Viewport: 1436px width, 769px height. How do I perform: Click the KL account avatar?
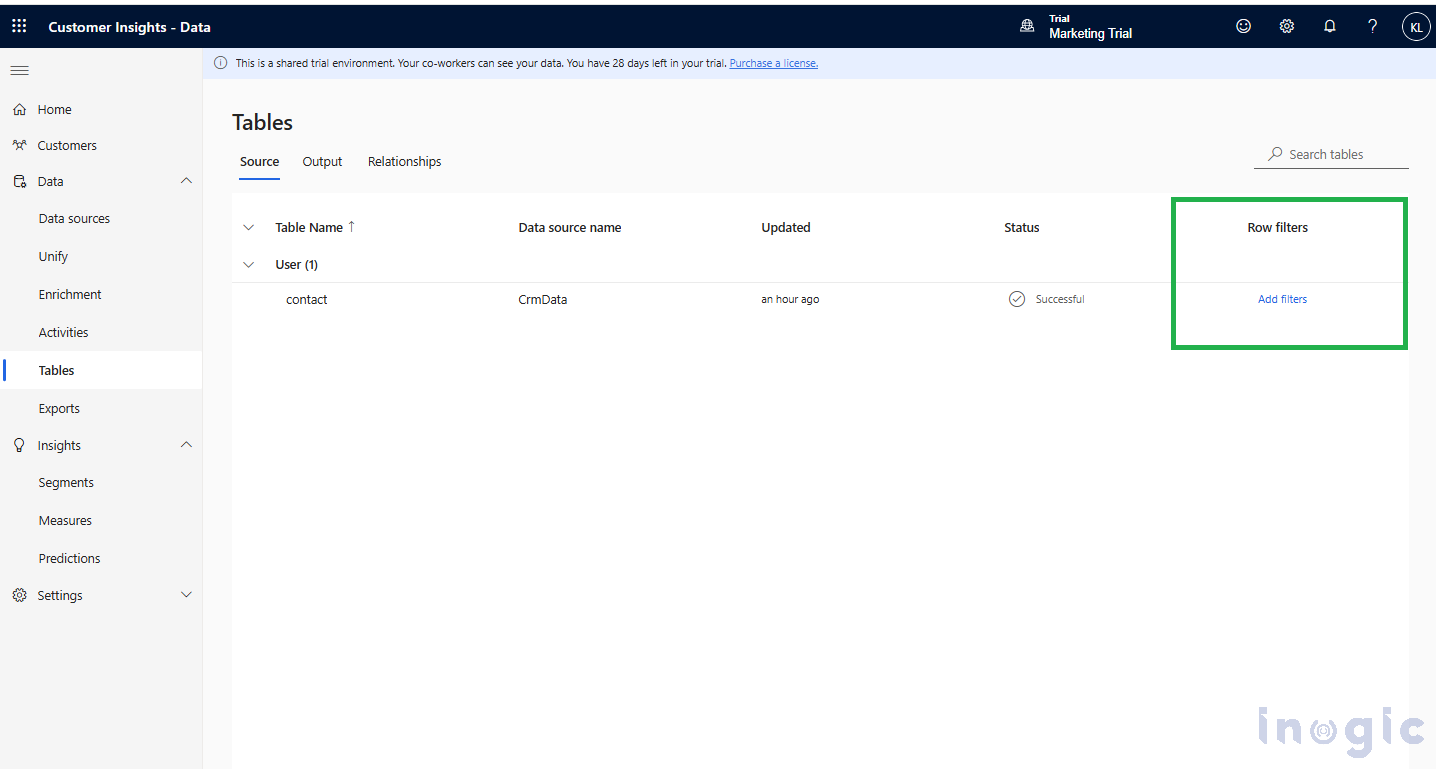click(x=1415, y=26)
